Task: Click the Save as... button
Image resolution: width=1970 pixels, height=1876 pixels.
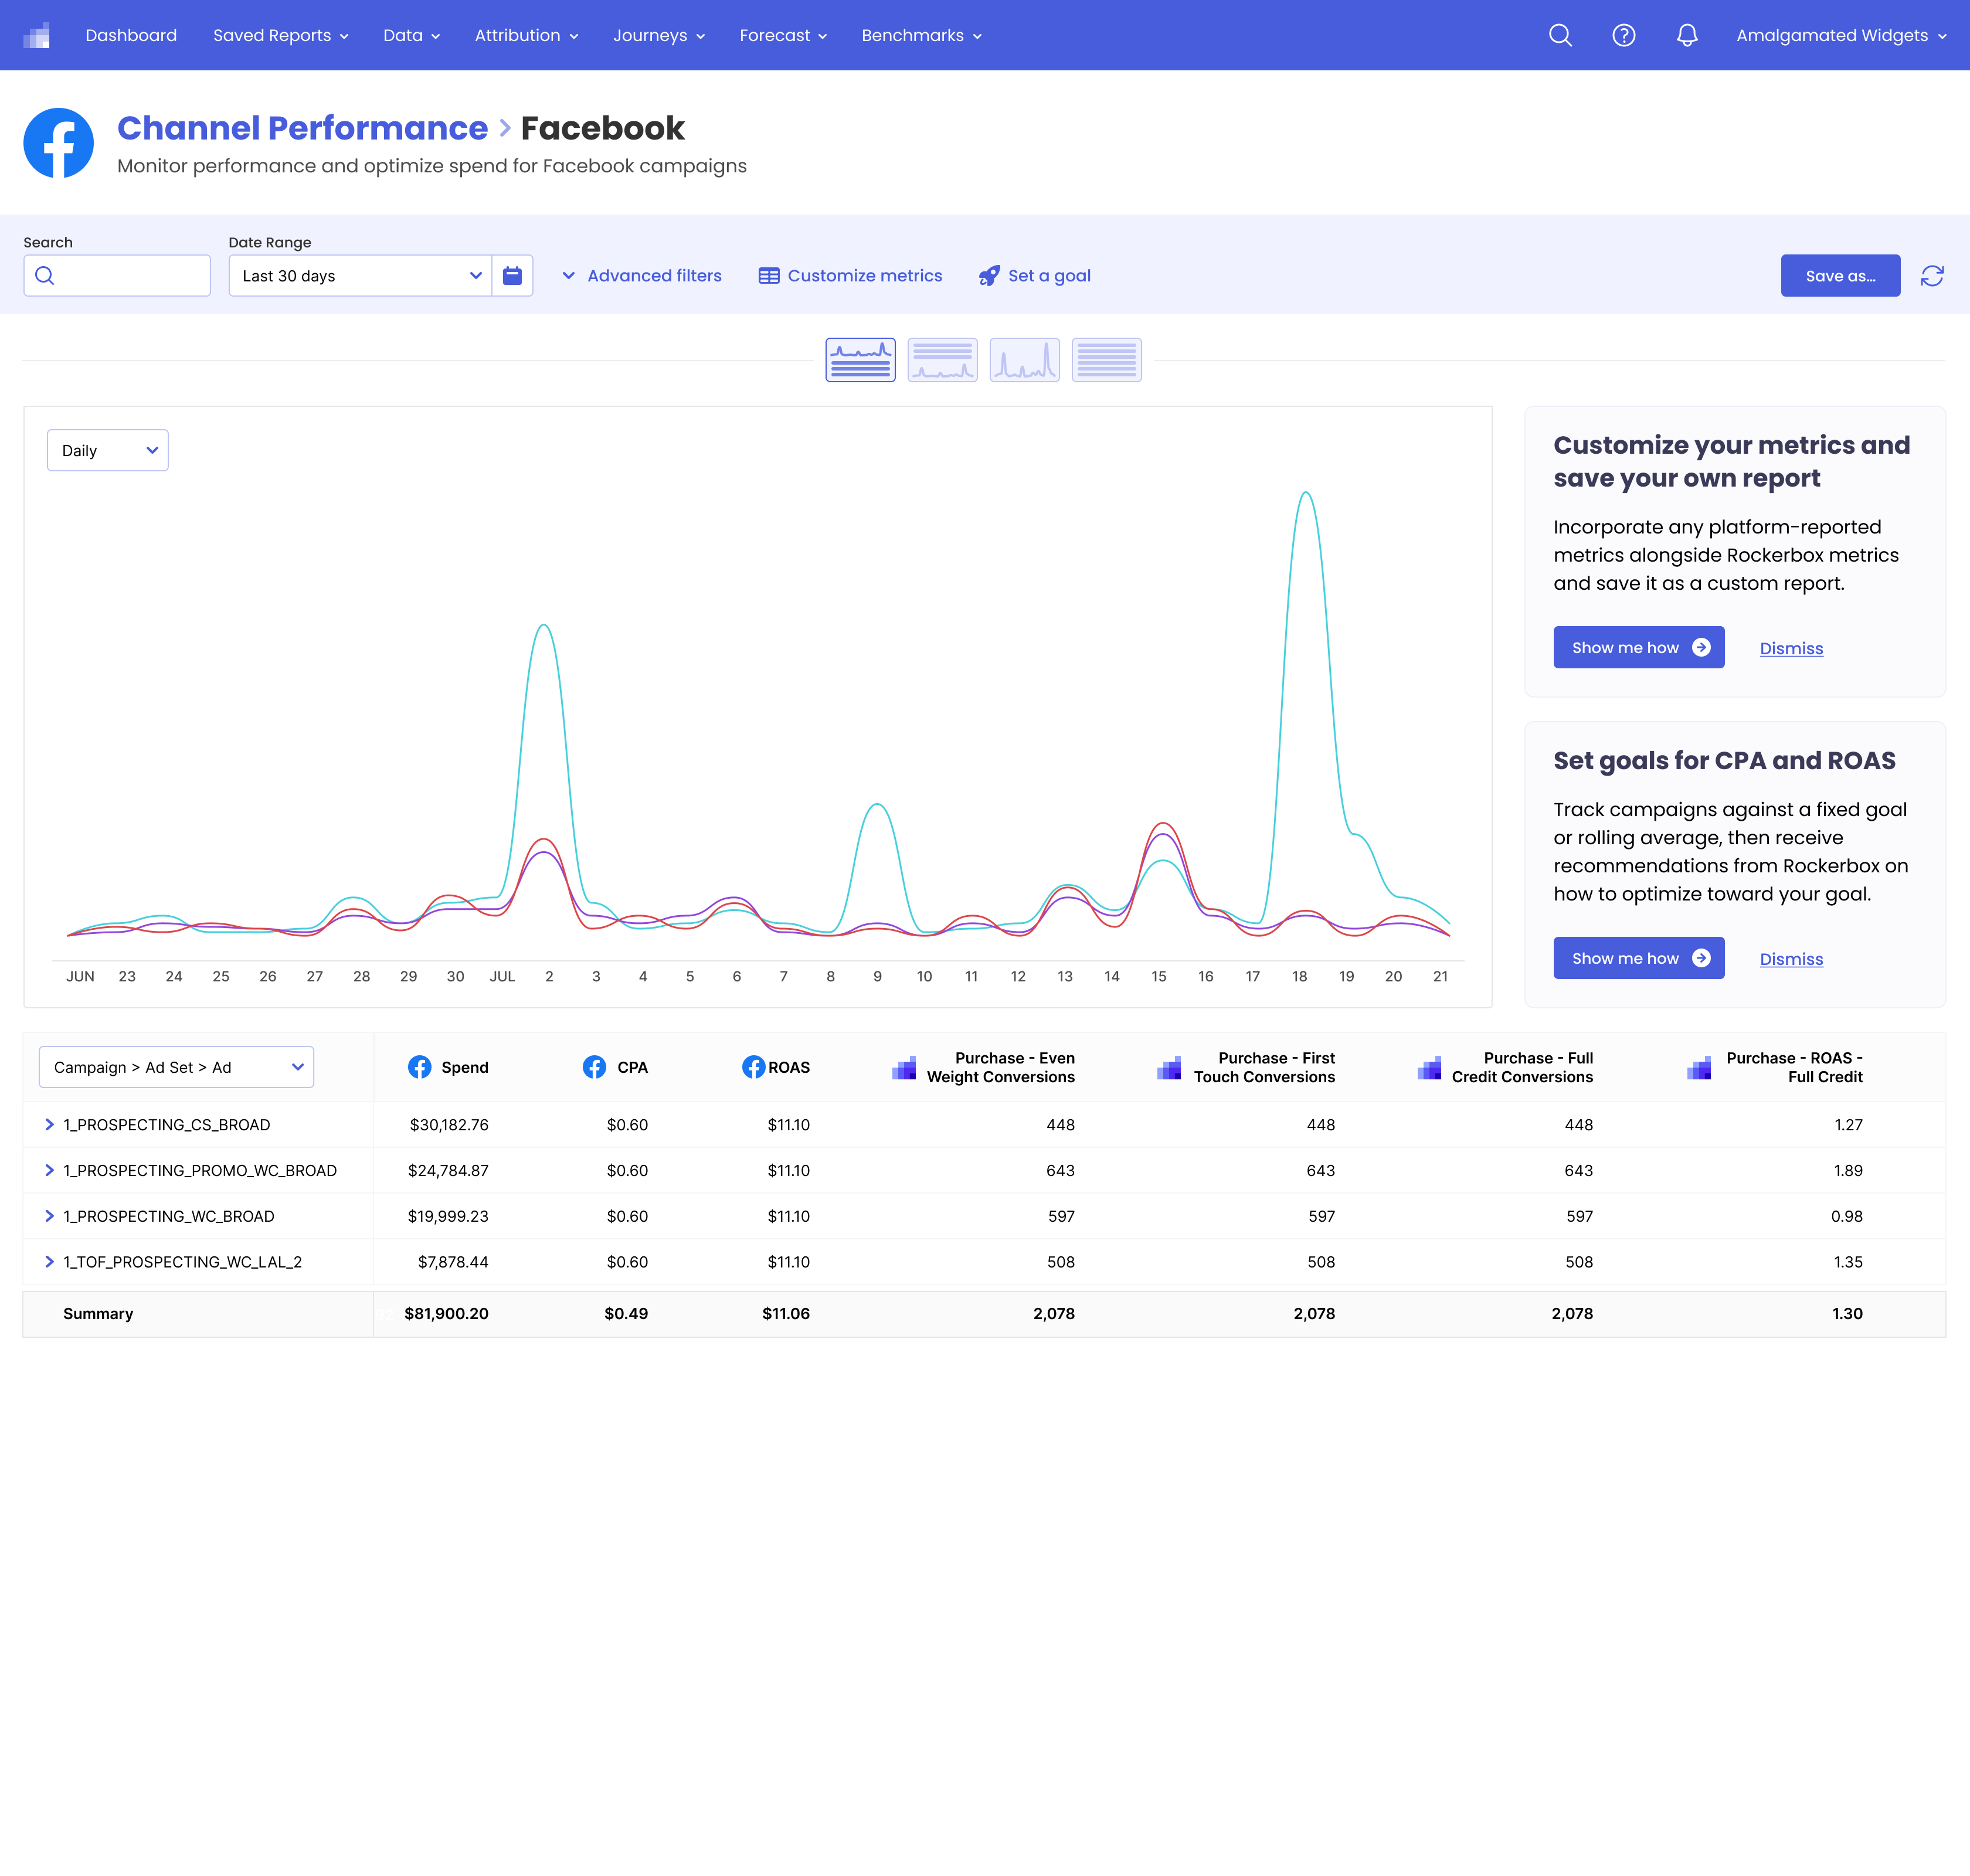Action: click(x=1840, y=276)
